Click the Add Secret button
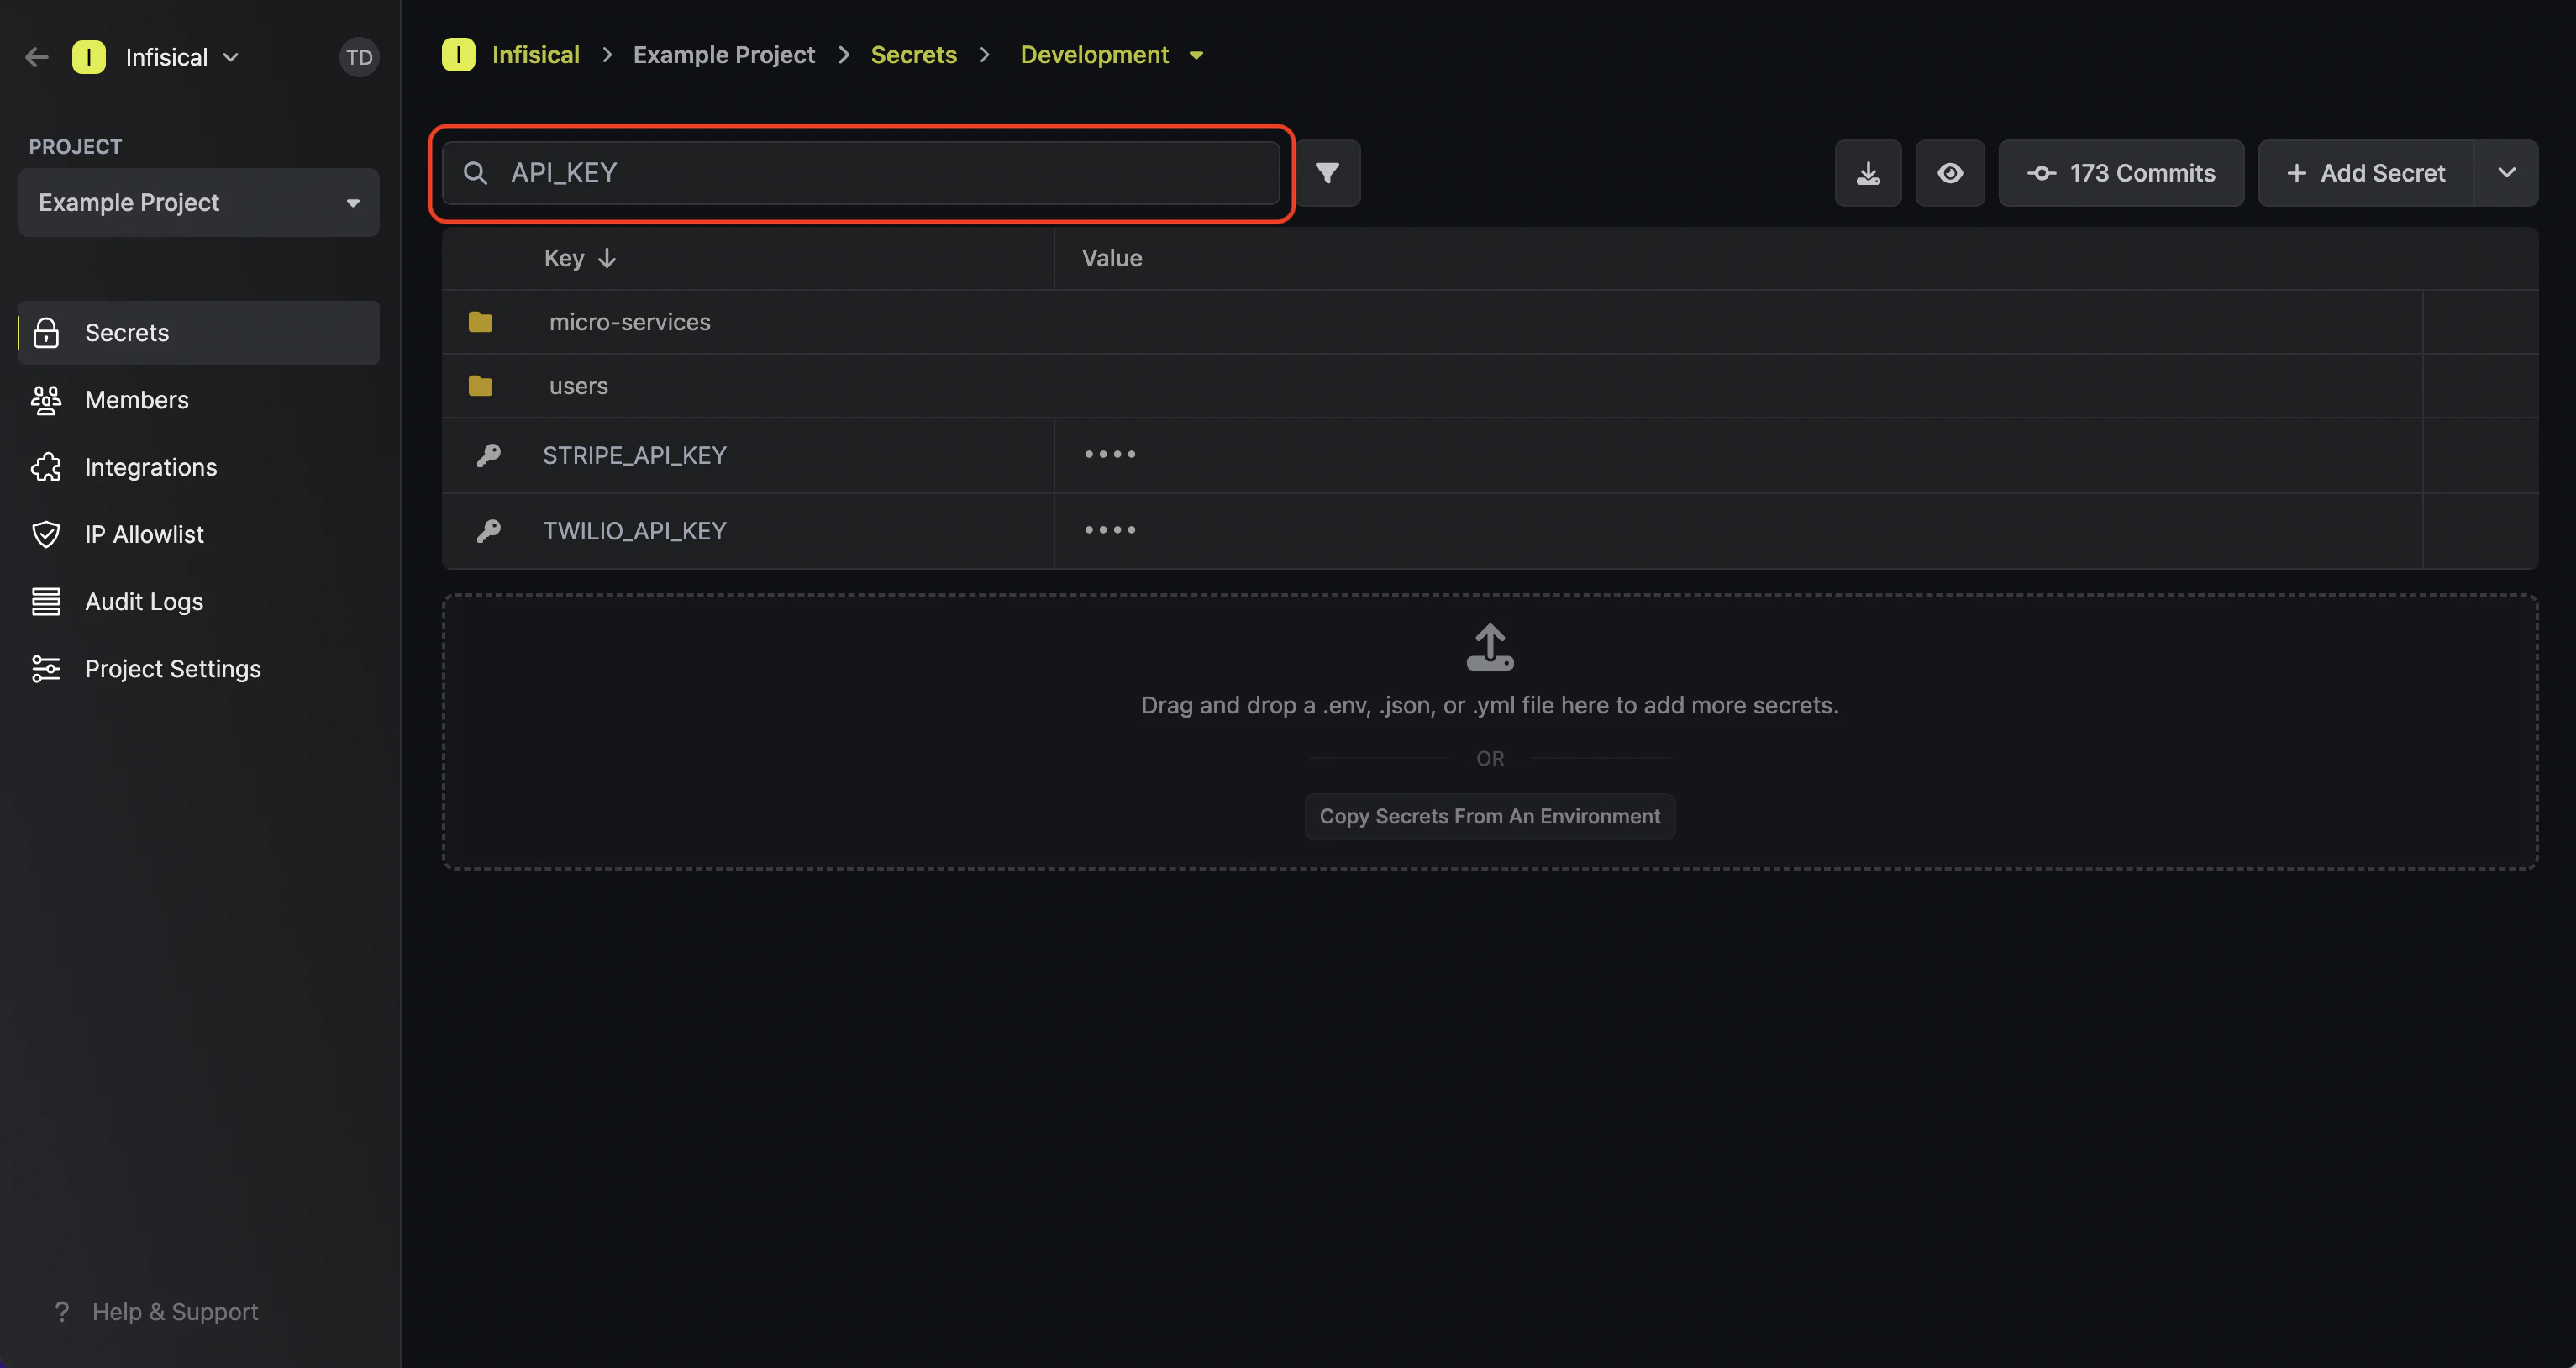The image size is (2576, 1368). click(x=2366, y=173)
